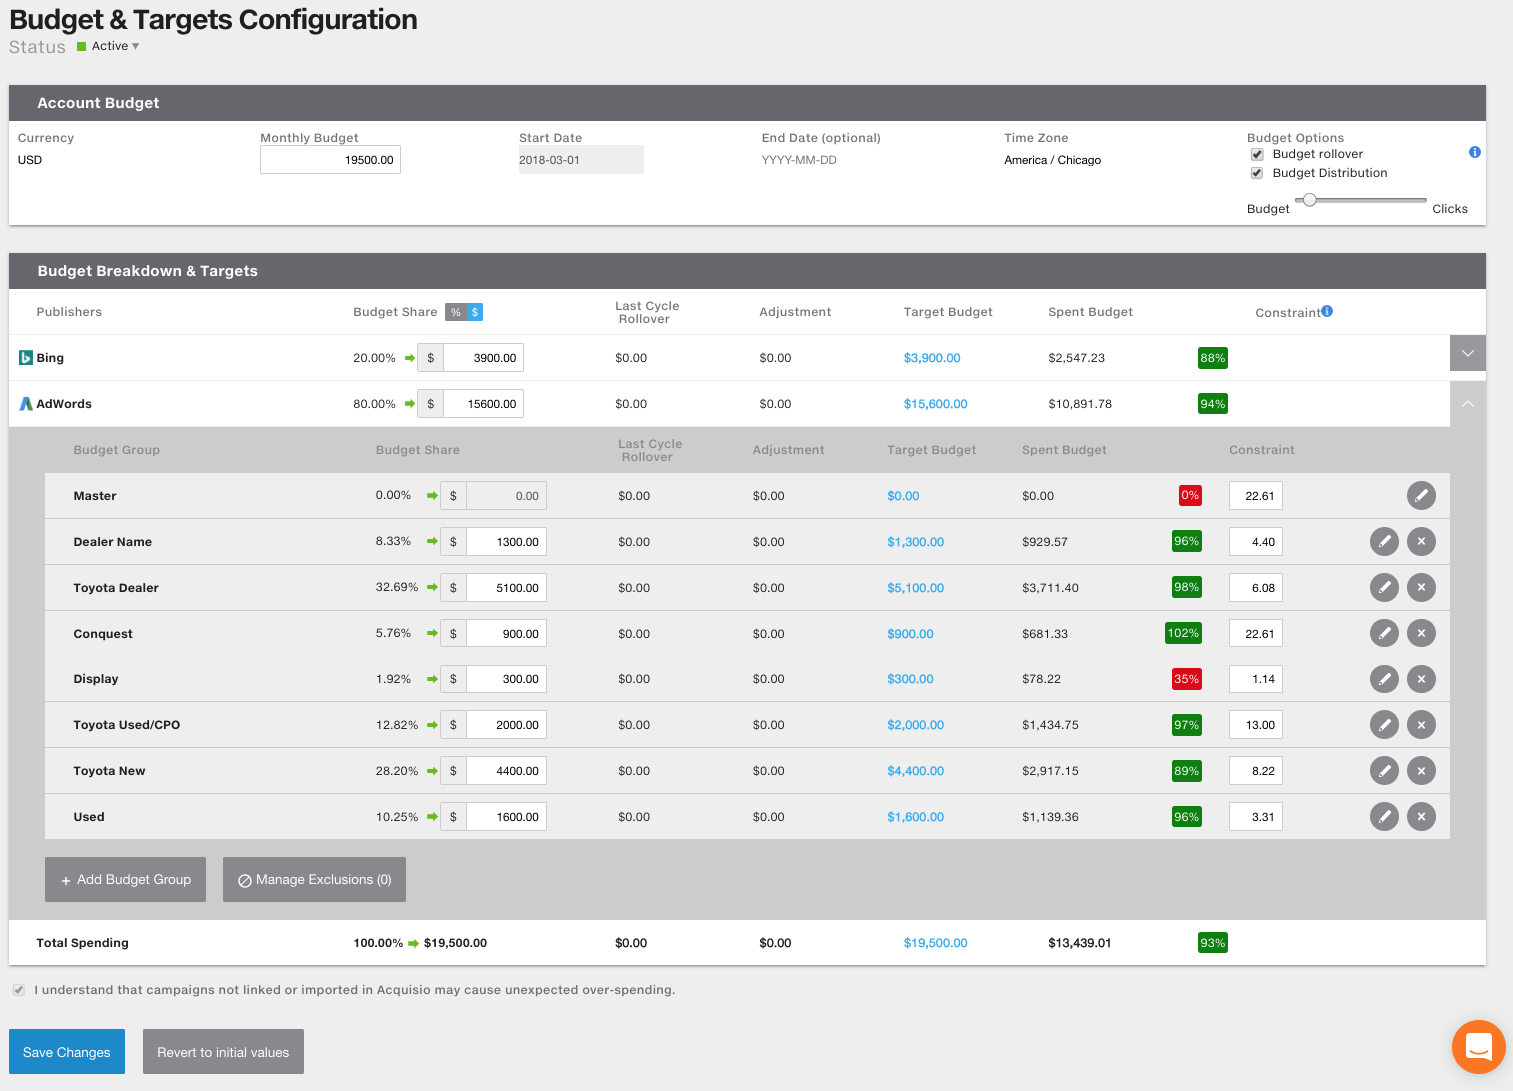Edit the Master budget group
Viewport: 1513px width, 1091px height.
[x=1421, y=495]
